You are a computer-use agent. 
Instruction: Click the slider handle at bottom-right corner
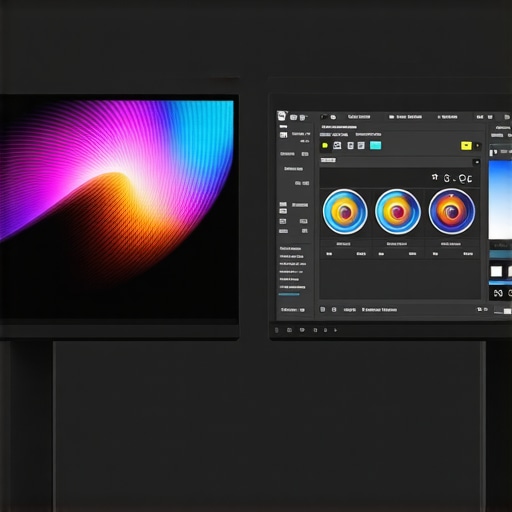pyautogui.click(x=507, y=311)
